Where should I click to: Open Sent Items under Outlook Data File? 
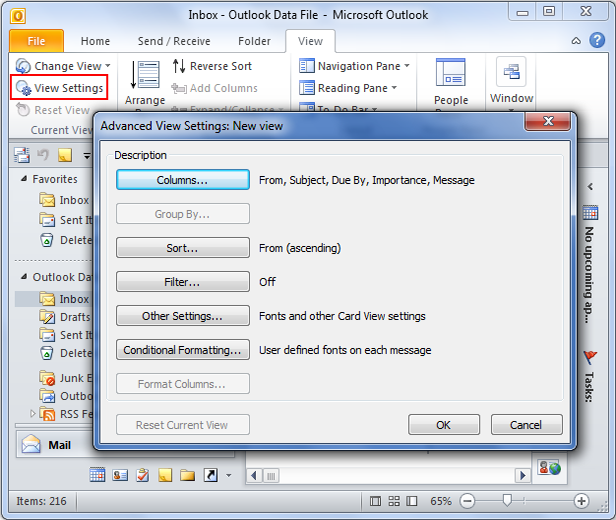pyautogui.click(x=65, y=335)
